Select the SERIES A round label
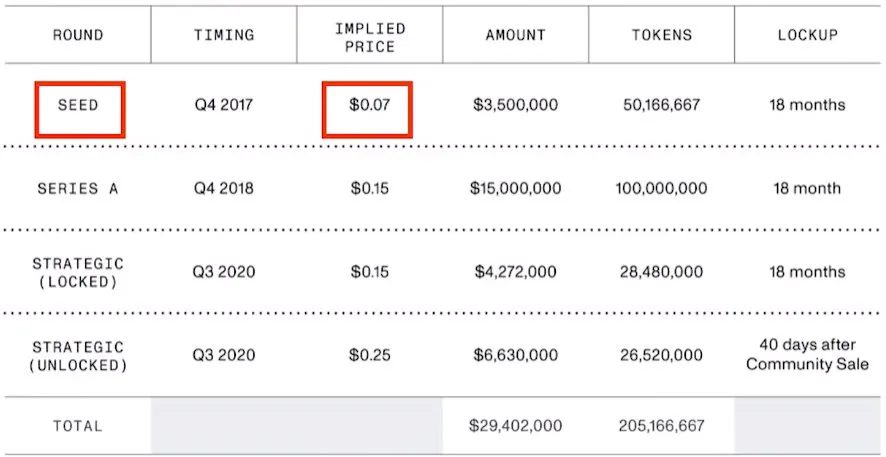The width and height of the screenshot is (886, 457). 78,188
